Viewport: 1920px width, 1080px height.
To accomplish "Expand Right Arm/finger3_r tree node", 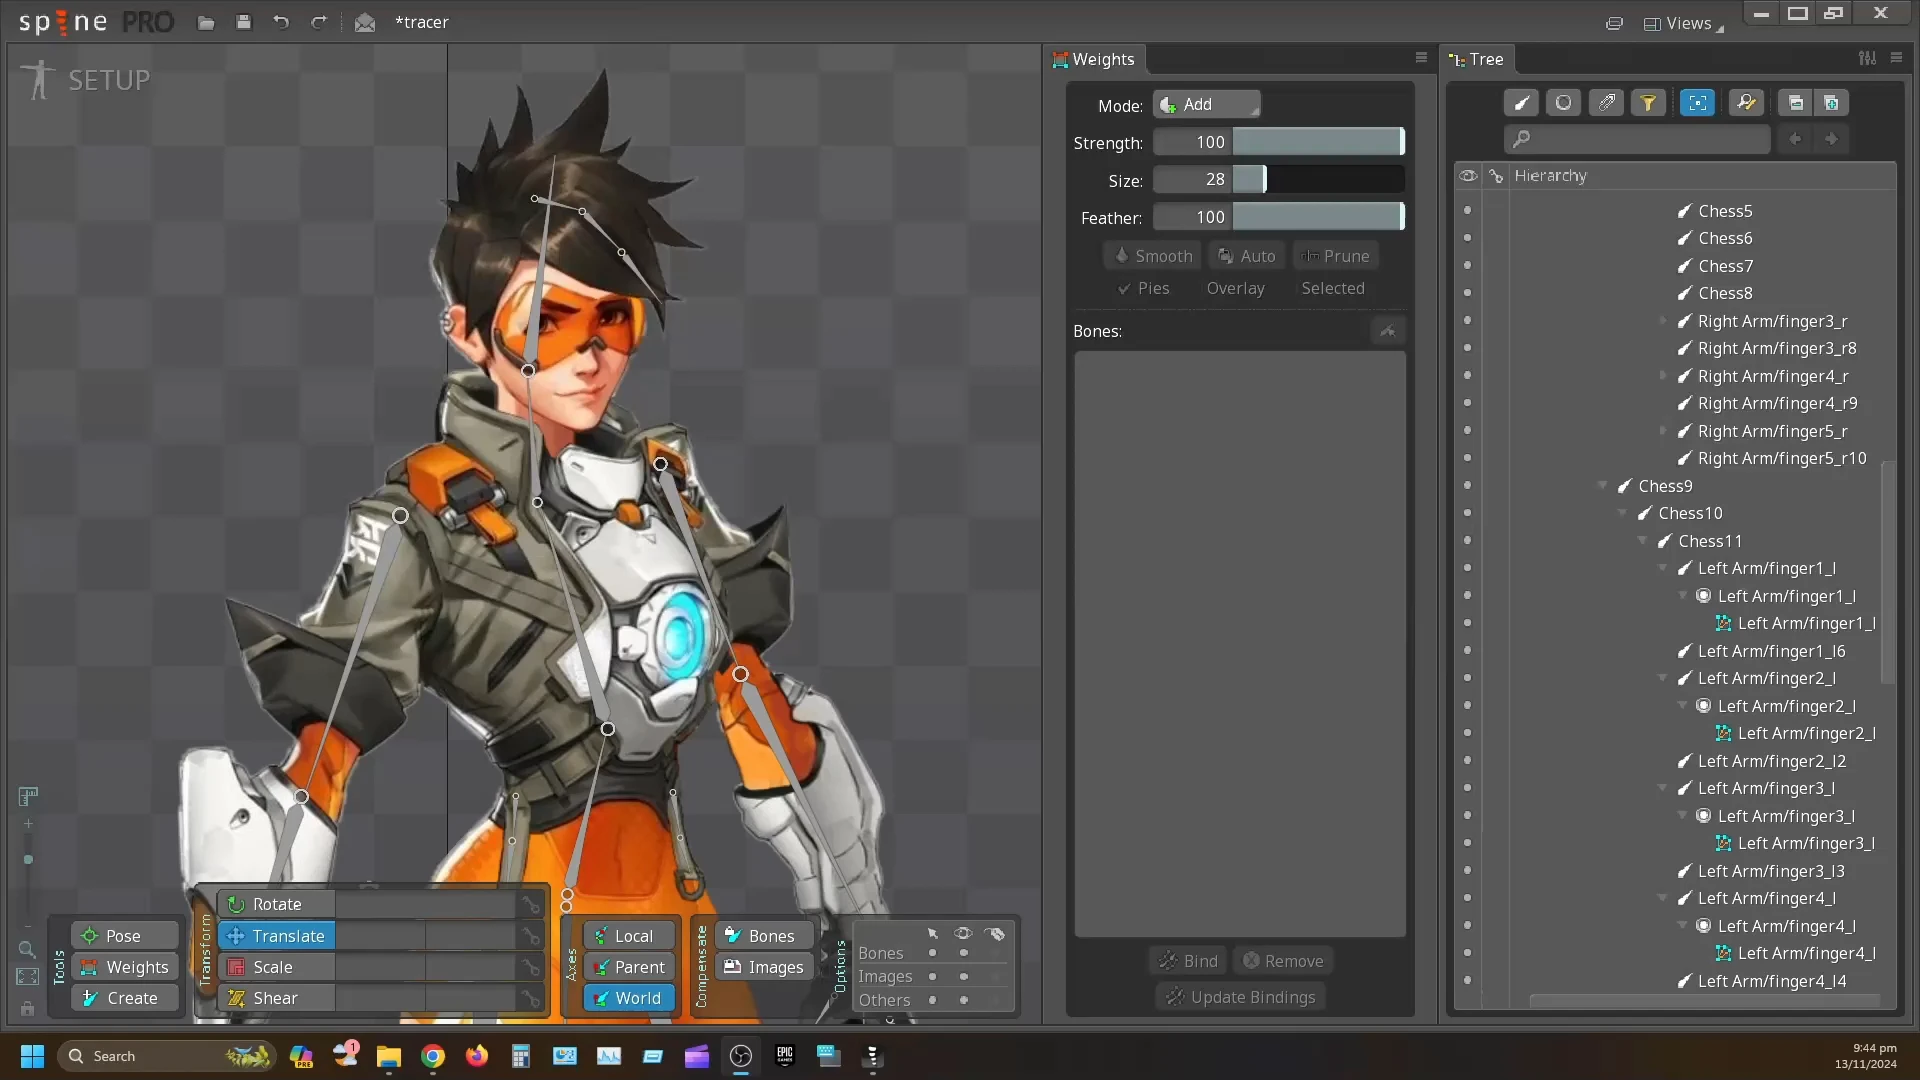I will (x=1663, y=321).
